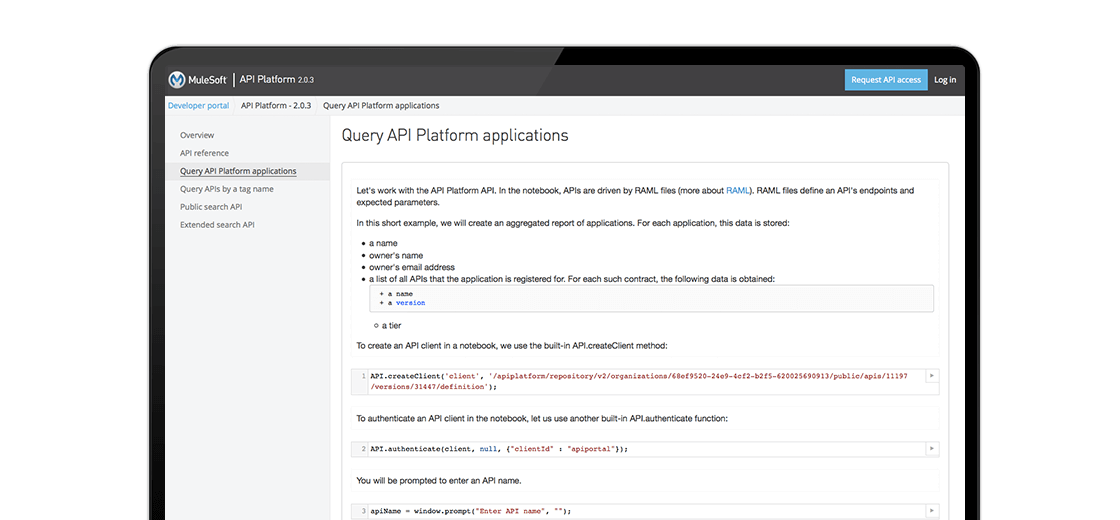Click line number 3 in code gutter

pos(364,511)
